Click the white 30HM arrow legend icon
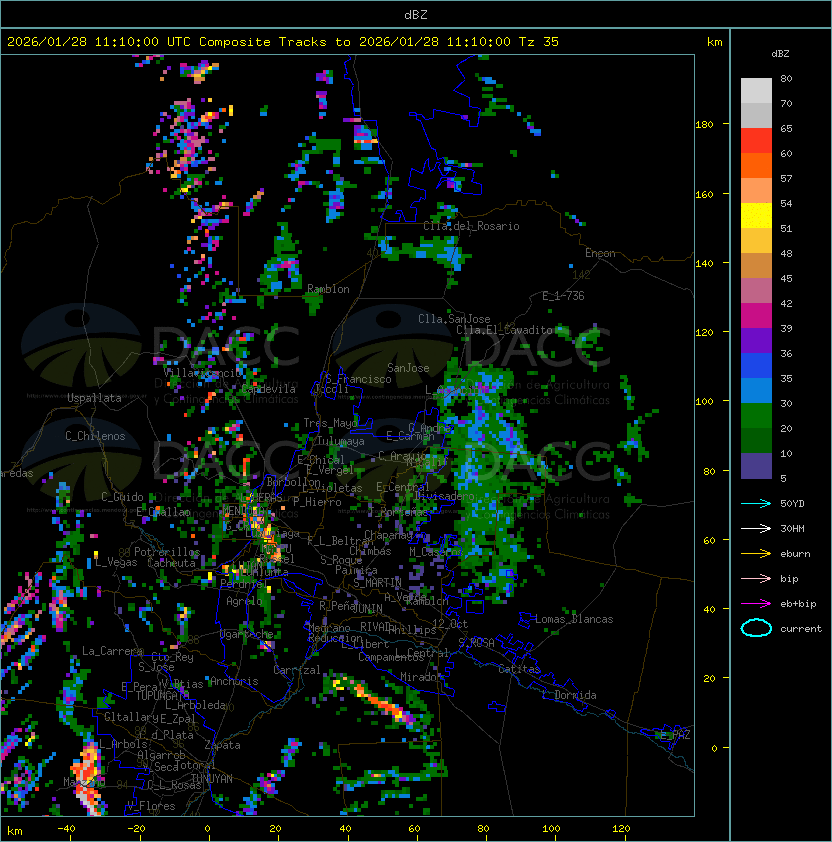The height and width of the screenshot is (842, 832). point(756,528)
